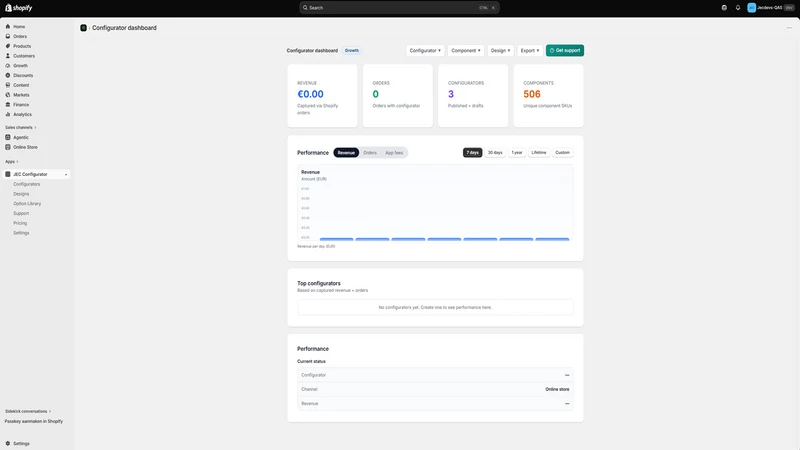Open Finance icon in sidebar

pyautogui.click(x=8, y=104)
